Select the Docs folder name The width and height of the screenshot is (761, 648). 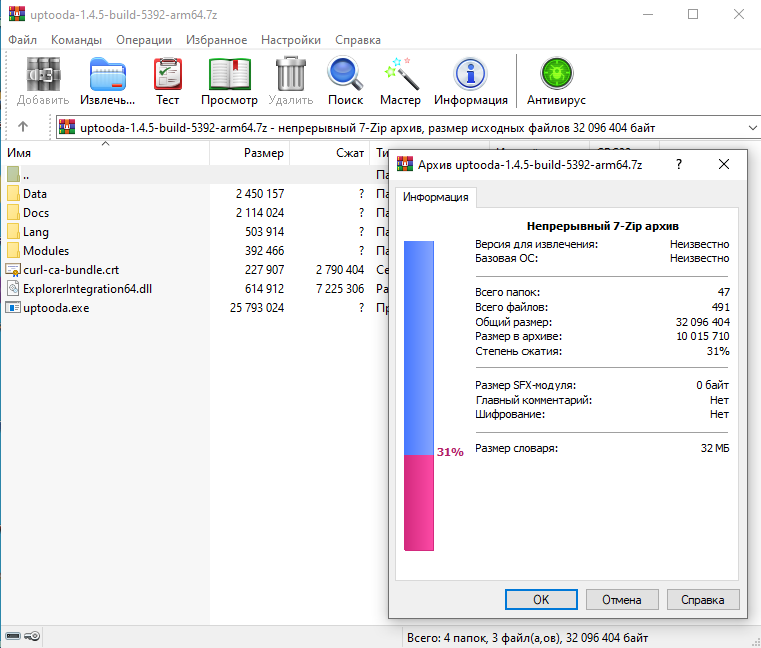click(x=36, y=213)
